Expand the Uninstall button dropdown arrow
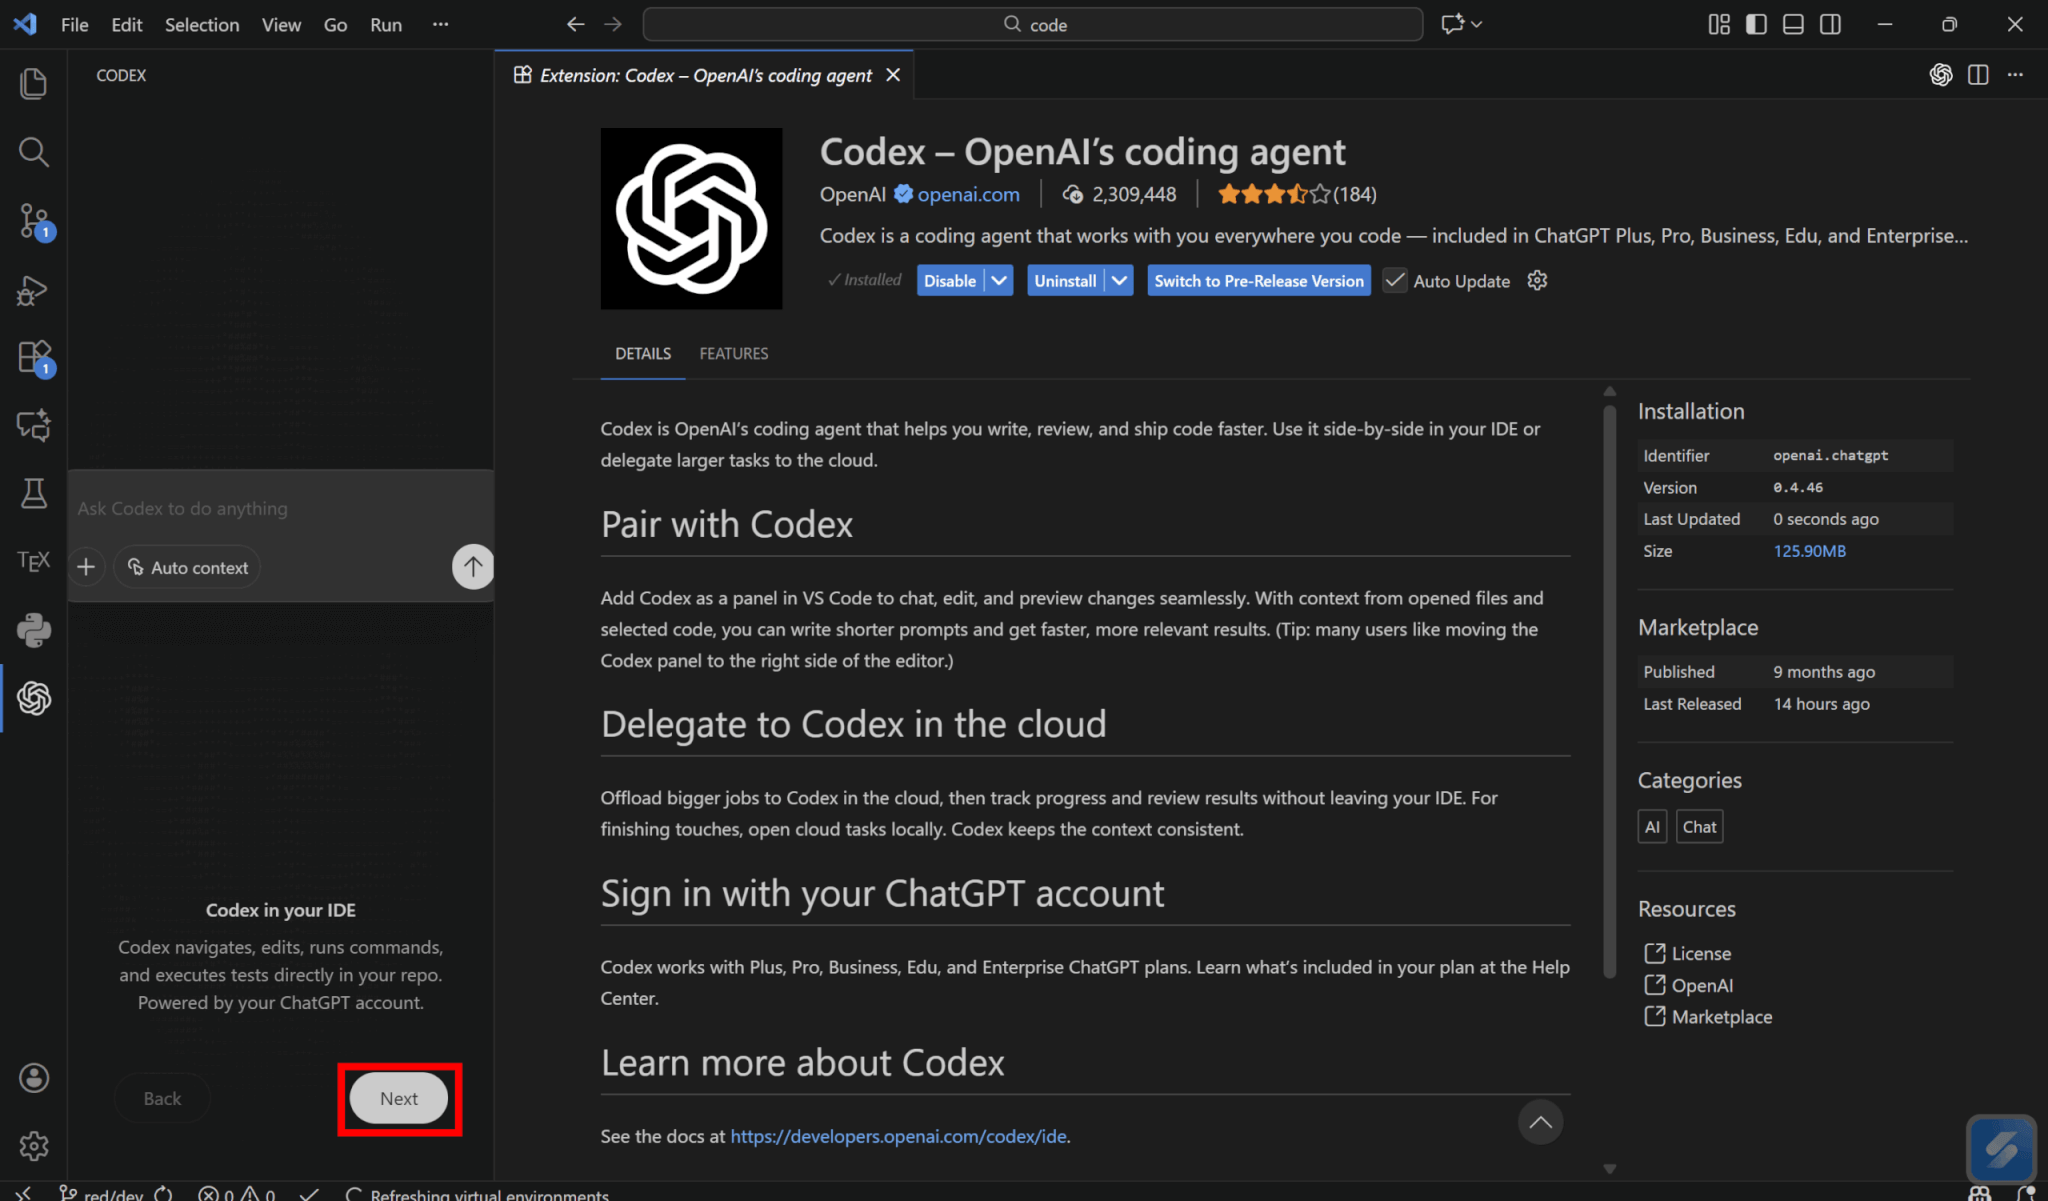Viewport: 2048px width, 1201px height. (1119, 281)
